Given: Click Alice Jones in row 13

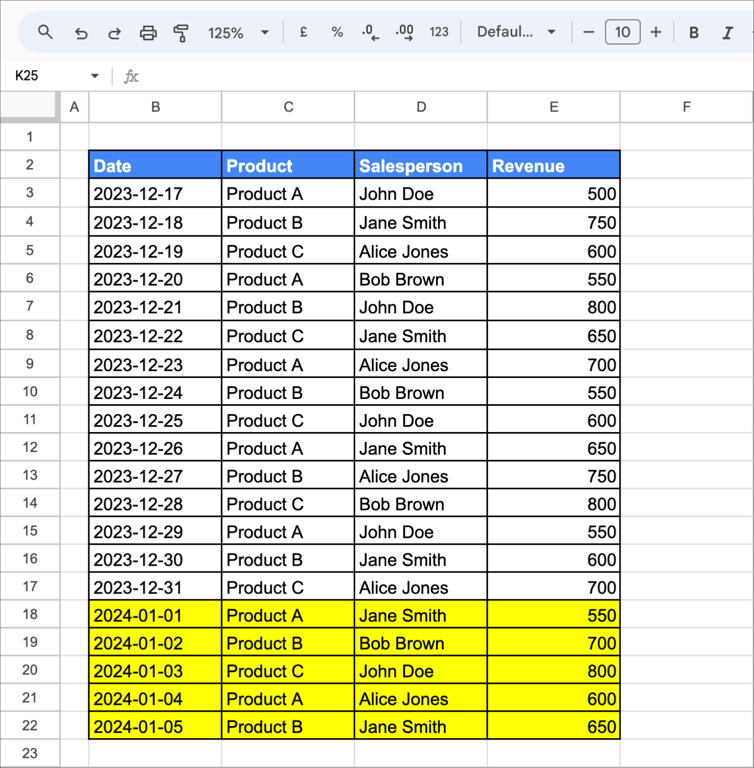Looking at the screenshot, I should coord(421,476).
